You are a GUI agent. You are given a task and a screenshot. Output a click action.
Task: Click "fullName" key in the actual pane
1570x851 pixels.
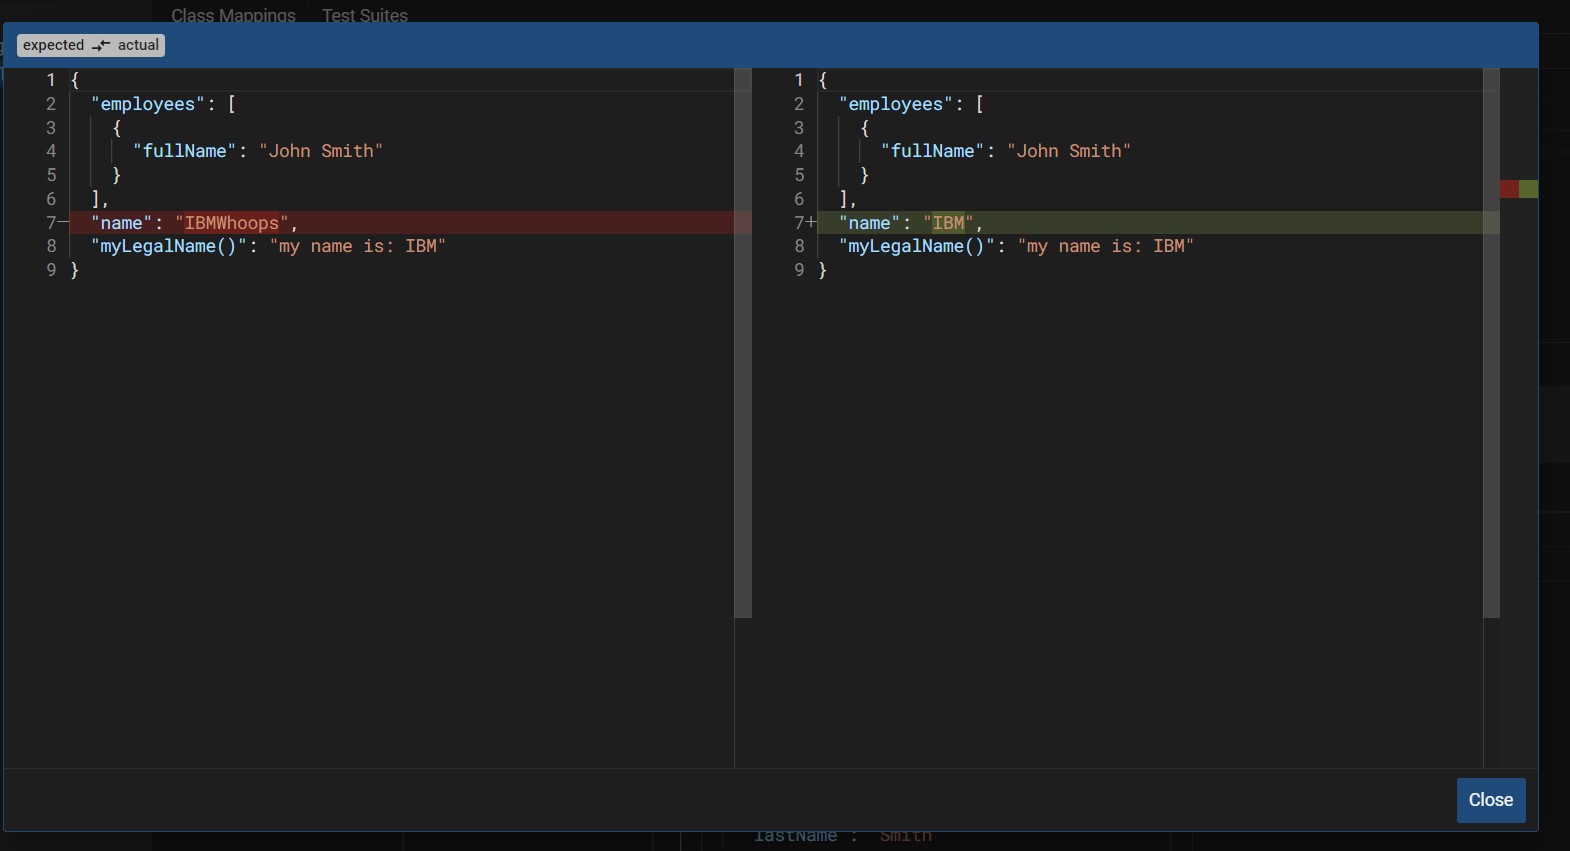click(933, 151)
